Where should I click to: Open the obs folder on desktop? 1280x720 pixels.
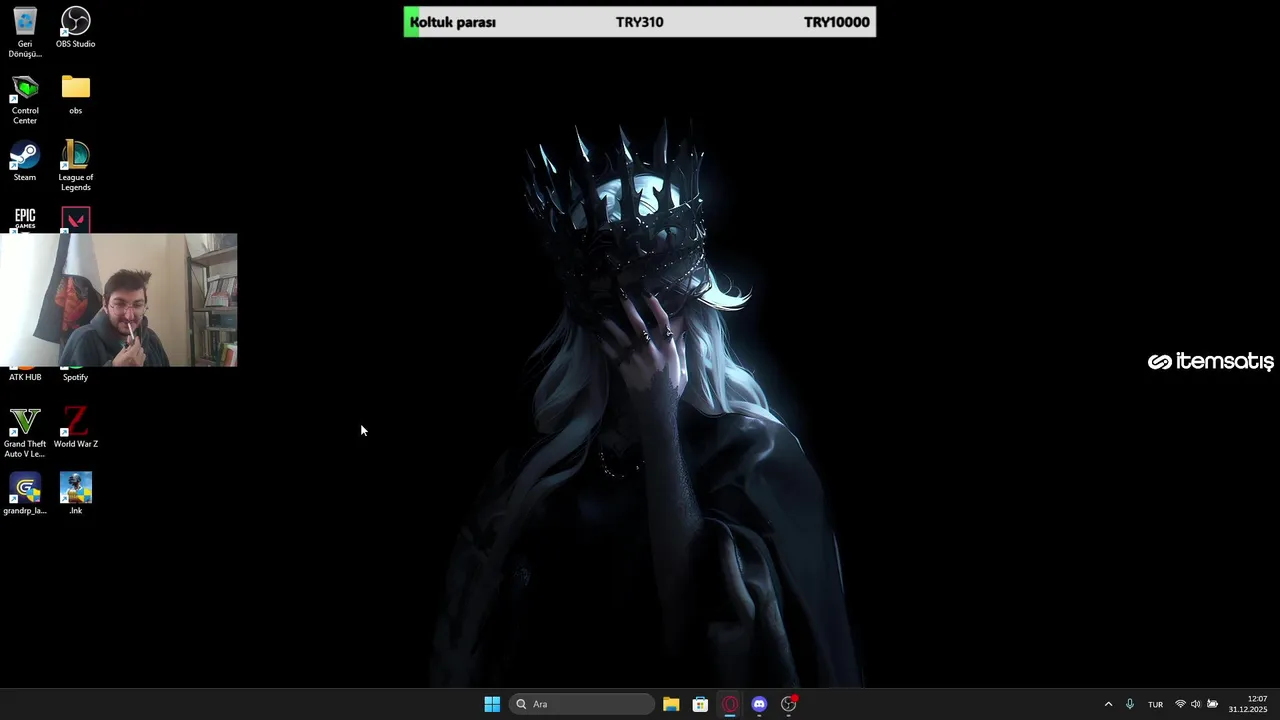click(76, 94)
